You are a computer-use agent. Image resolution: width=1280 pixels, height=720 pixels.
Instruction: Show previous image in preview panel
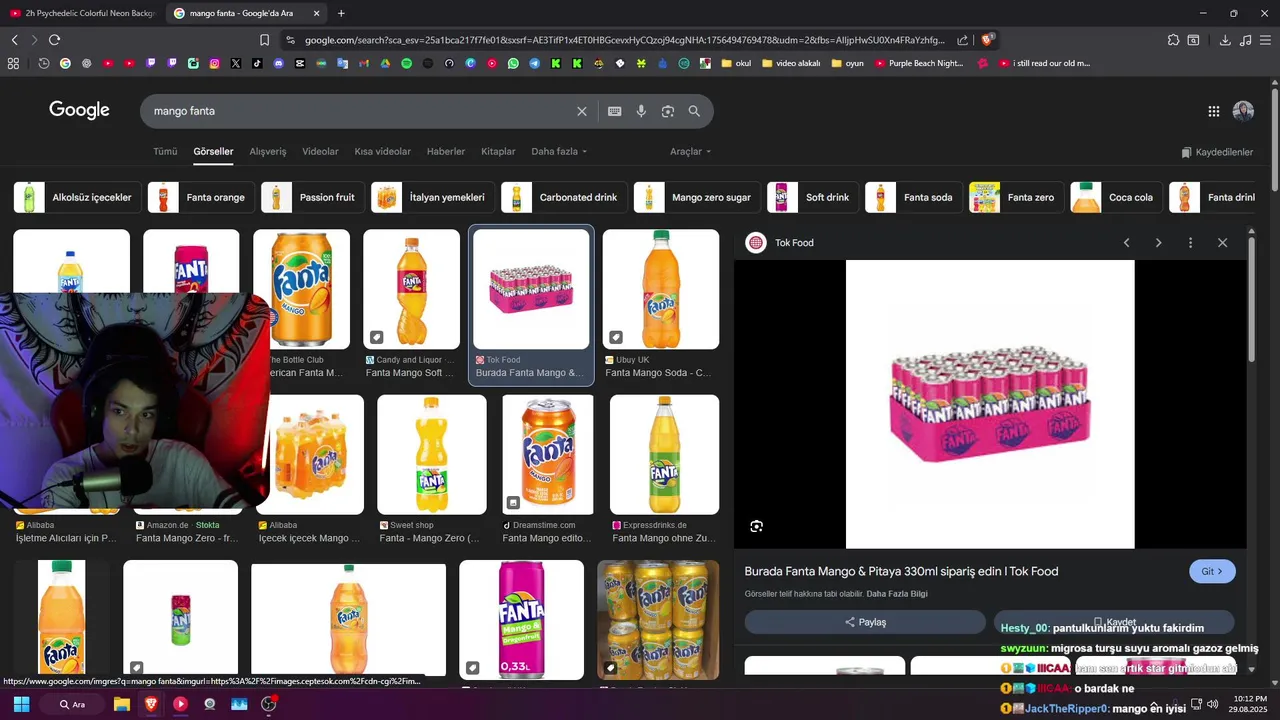pyautogui.click(x=1126, y=243)
